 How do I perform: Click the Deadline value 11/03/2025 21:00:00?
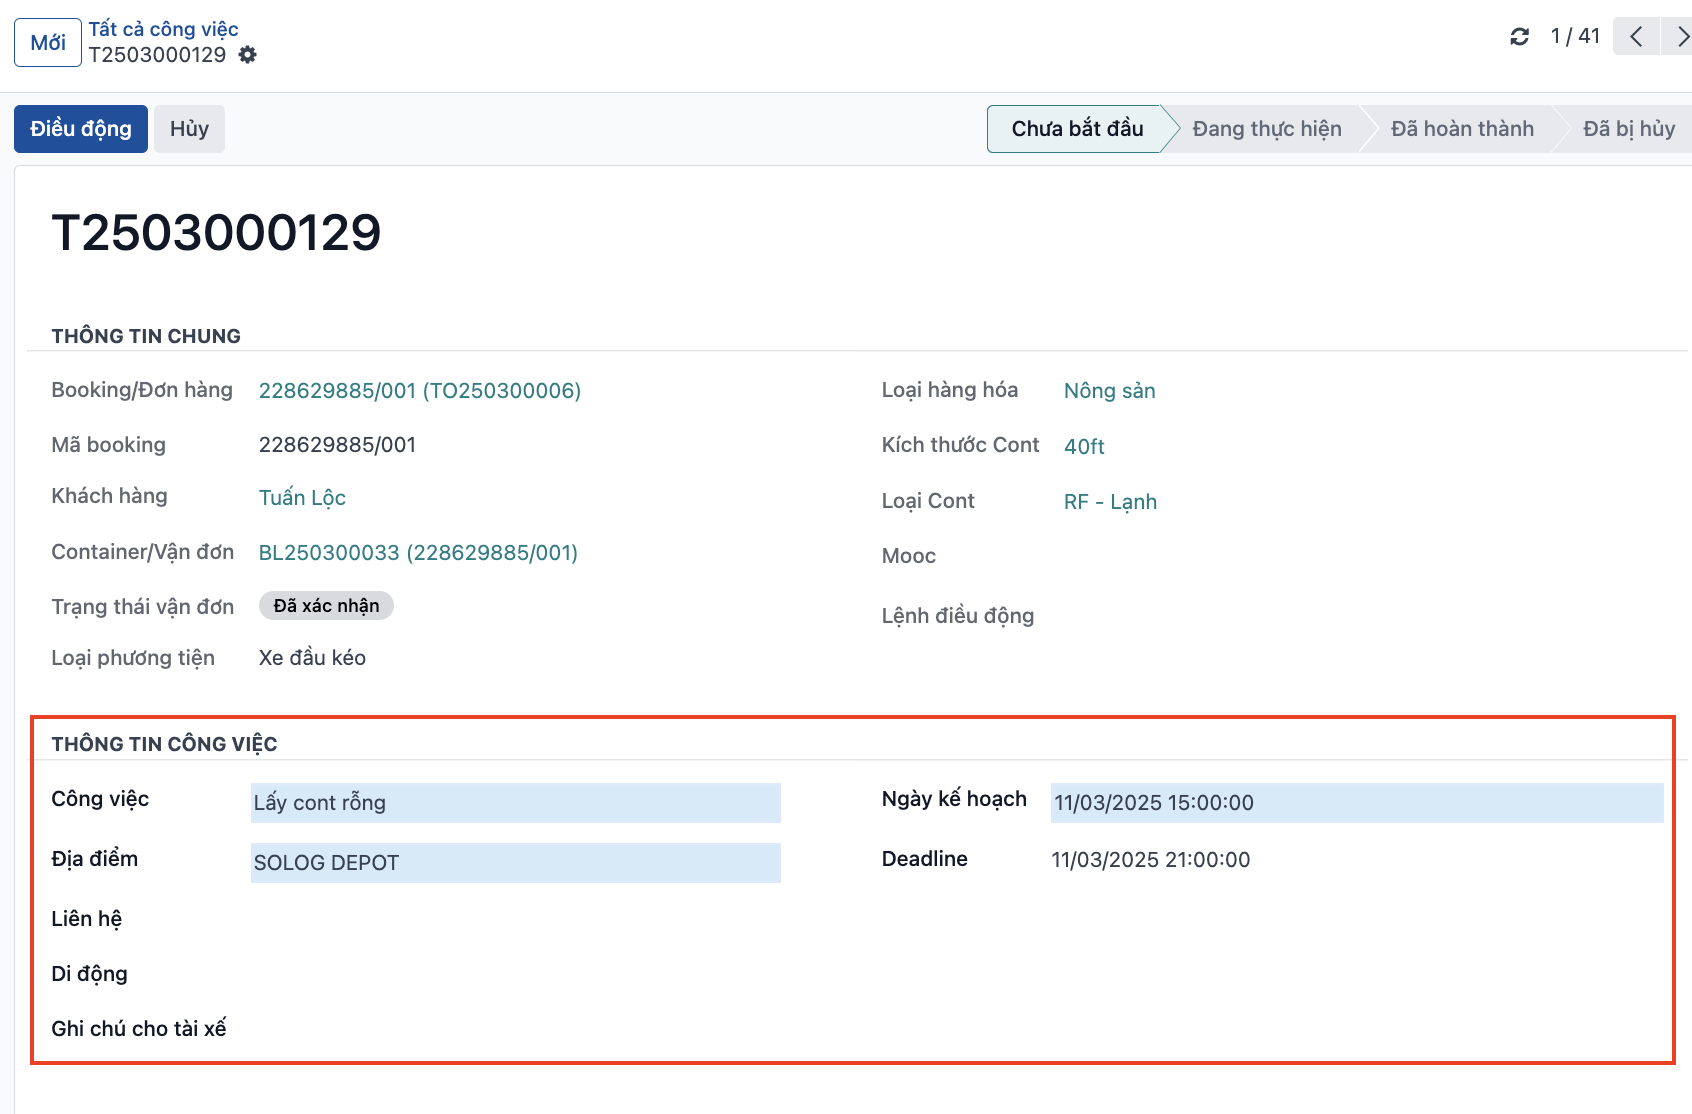click(x=1151, y=860)
